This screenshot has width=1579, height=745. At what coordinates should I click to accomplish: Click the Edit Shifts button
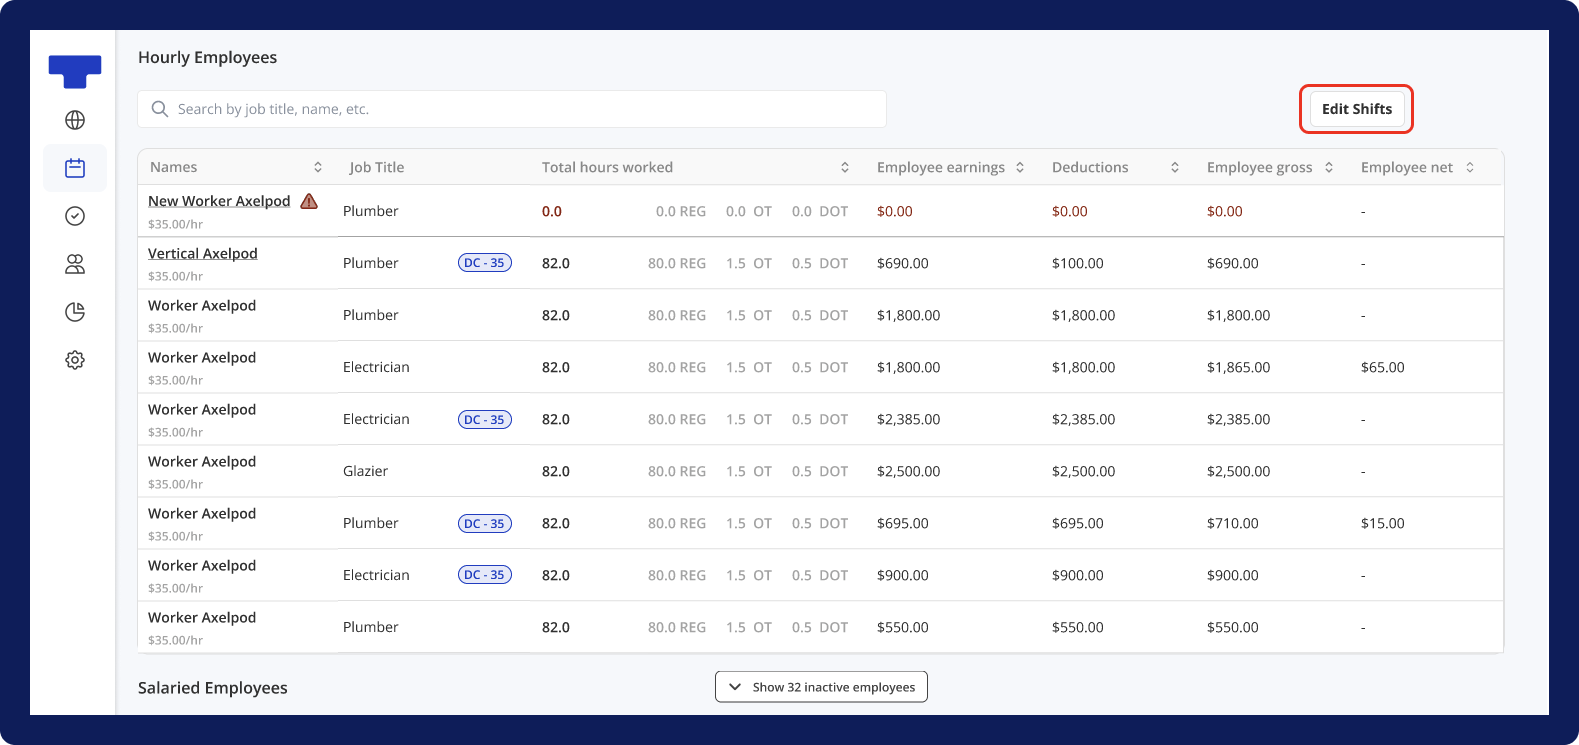(x=1357, y=109)
